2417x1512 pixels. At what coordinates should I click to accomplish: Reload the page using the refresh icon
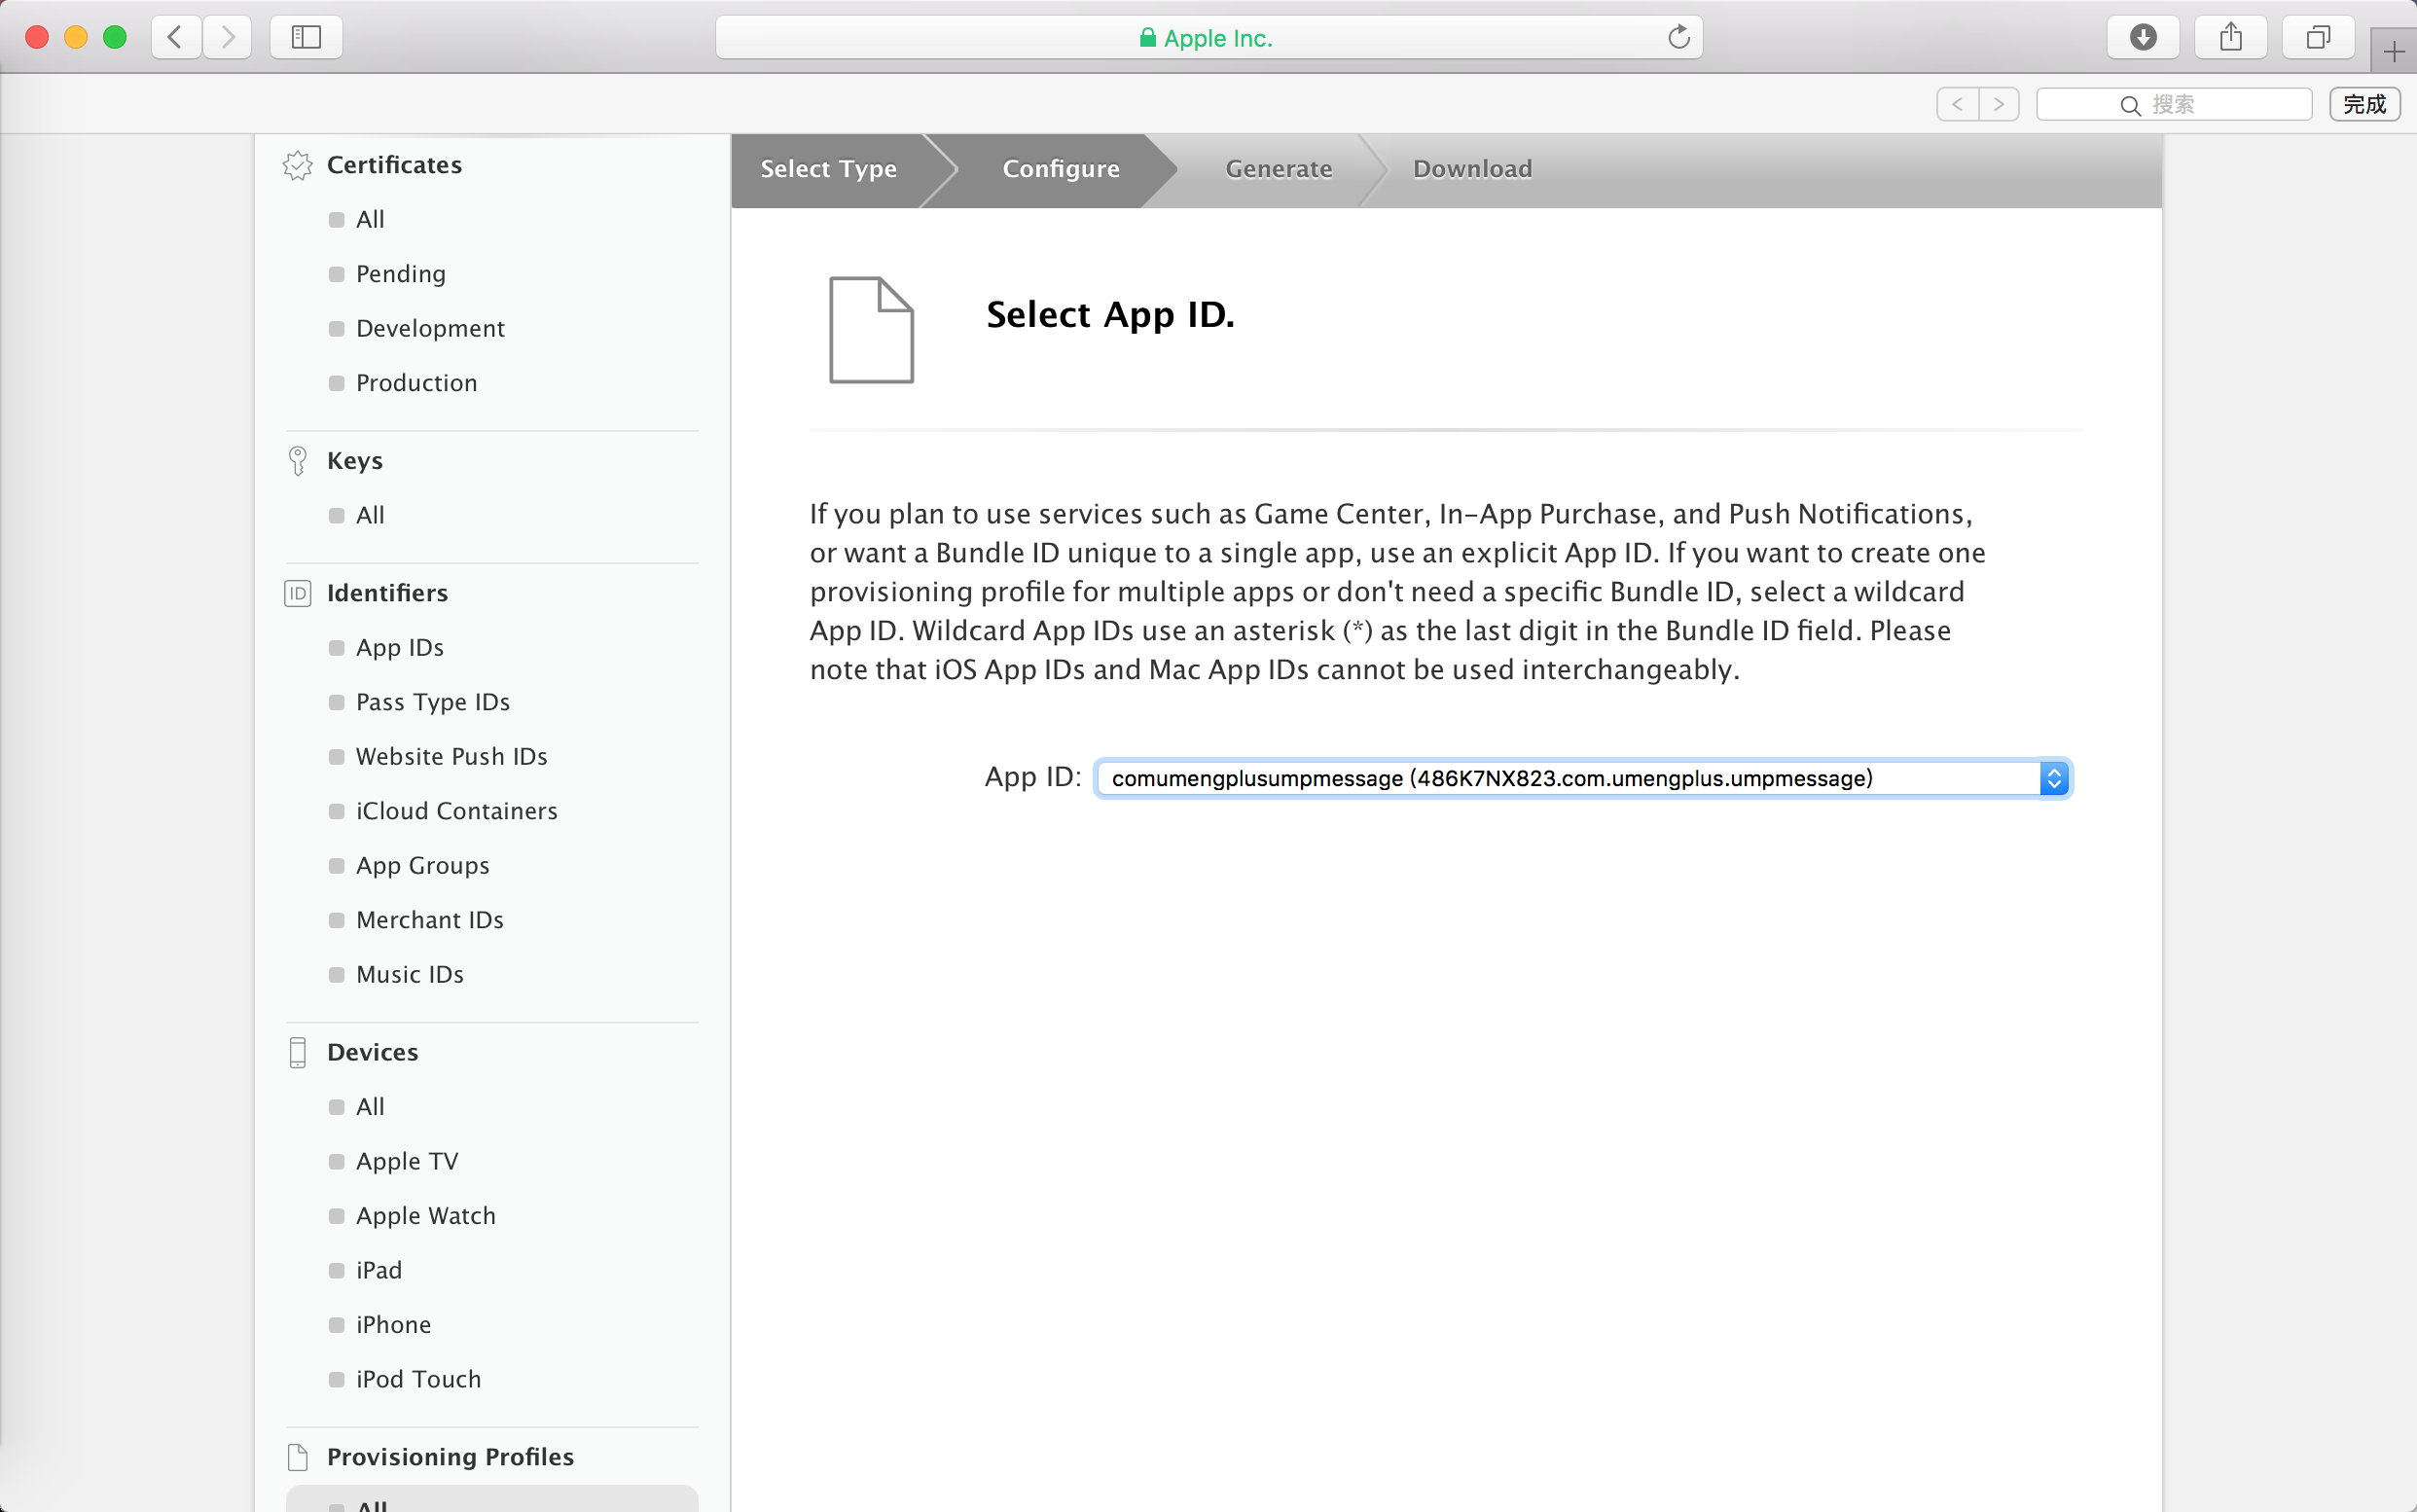(x=1678, y=38)
